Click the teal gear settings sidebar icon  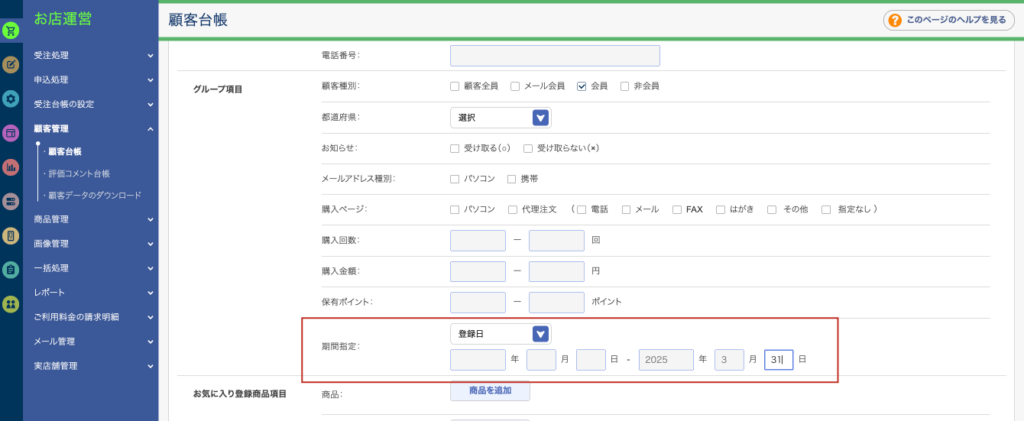(x=11, y=99)
